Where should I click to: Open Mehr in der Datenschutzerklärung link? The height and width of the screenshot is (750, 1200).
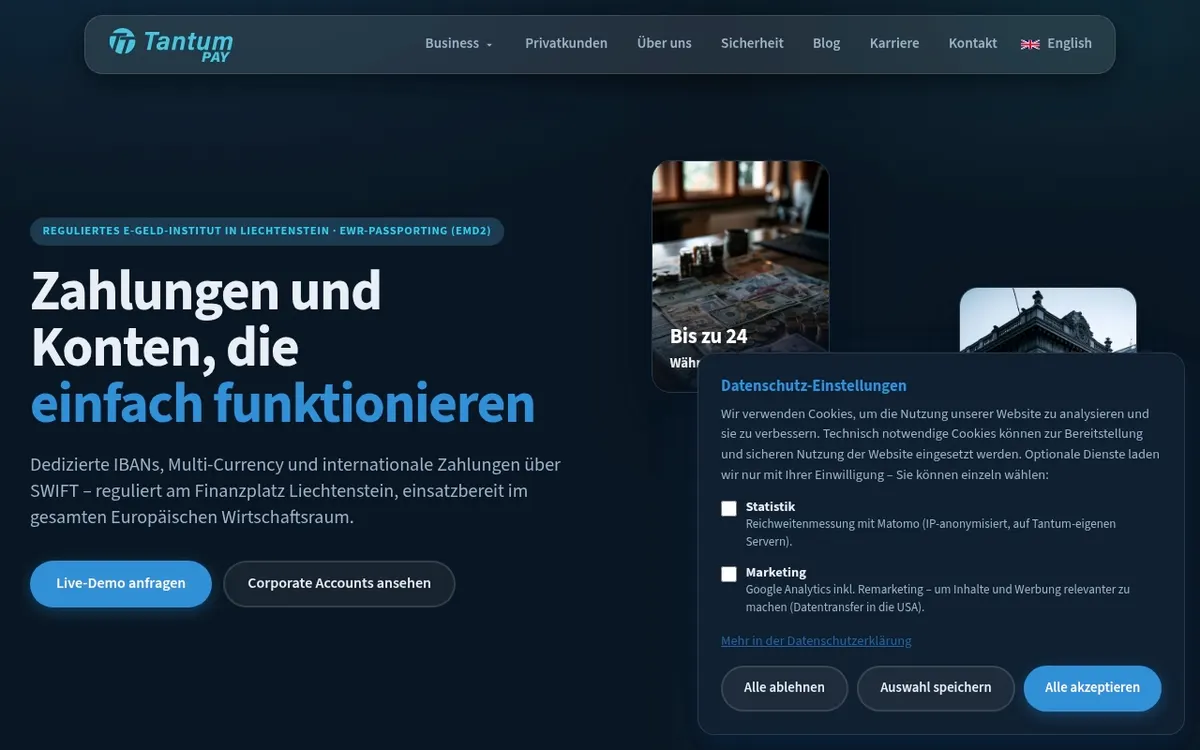pyautogui.click(x=816, y=641)
